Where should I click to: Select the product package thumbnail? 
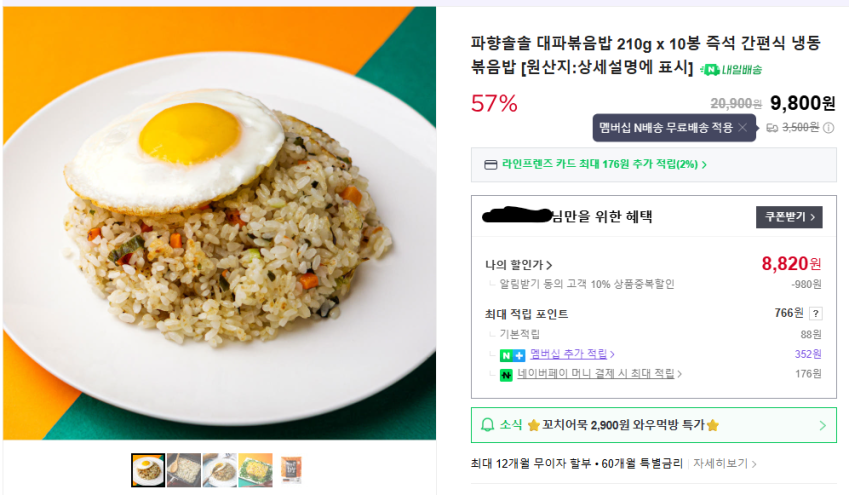coord(290,470)
